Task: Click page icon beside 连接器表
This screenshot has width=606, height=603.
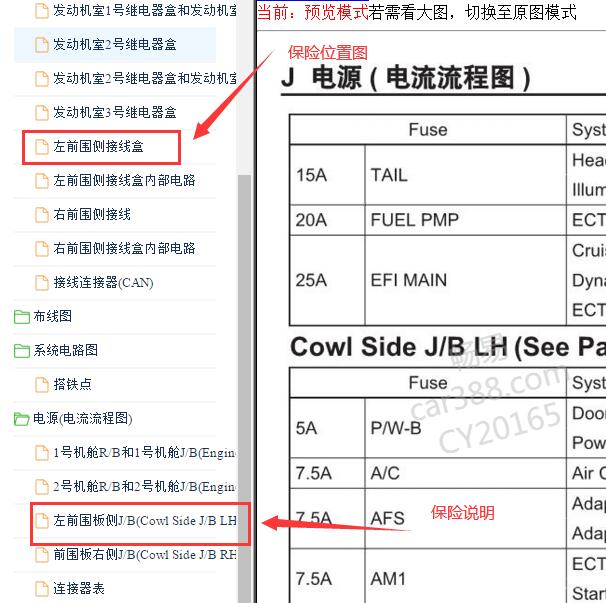Action: click(x=42, y=589)
